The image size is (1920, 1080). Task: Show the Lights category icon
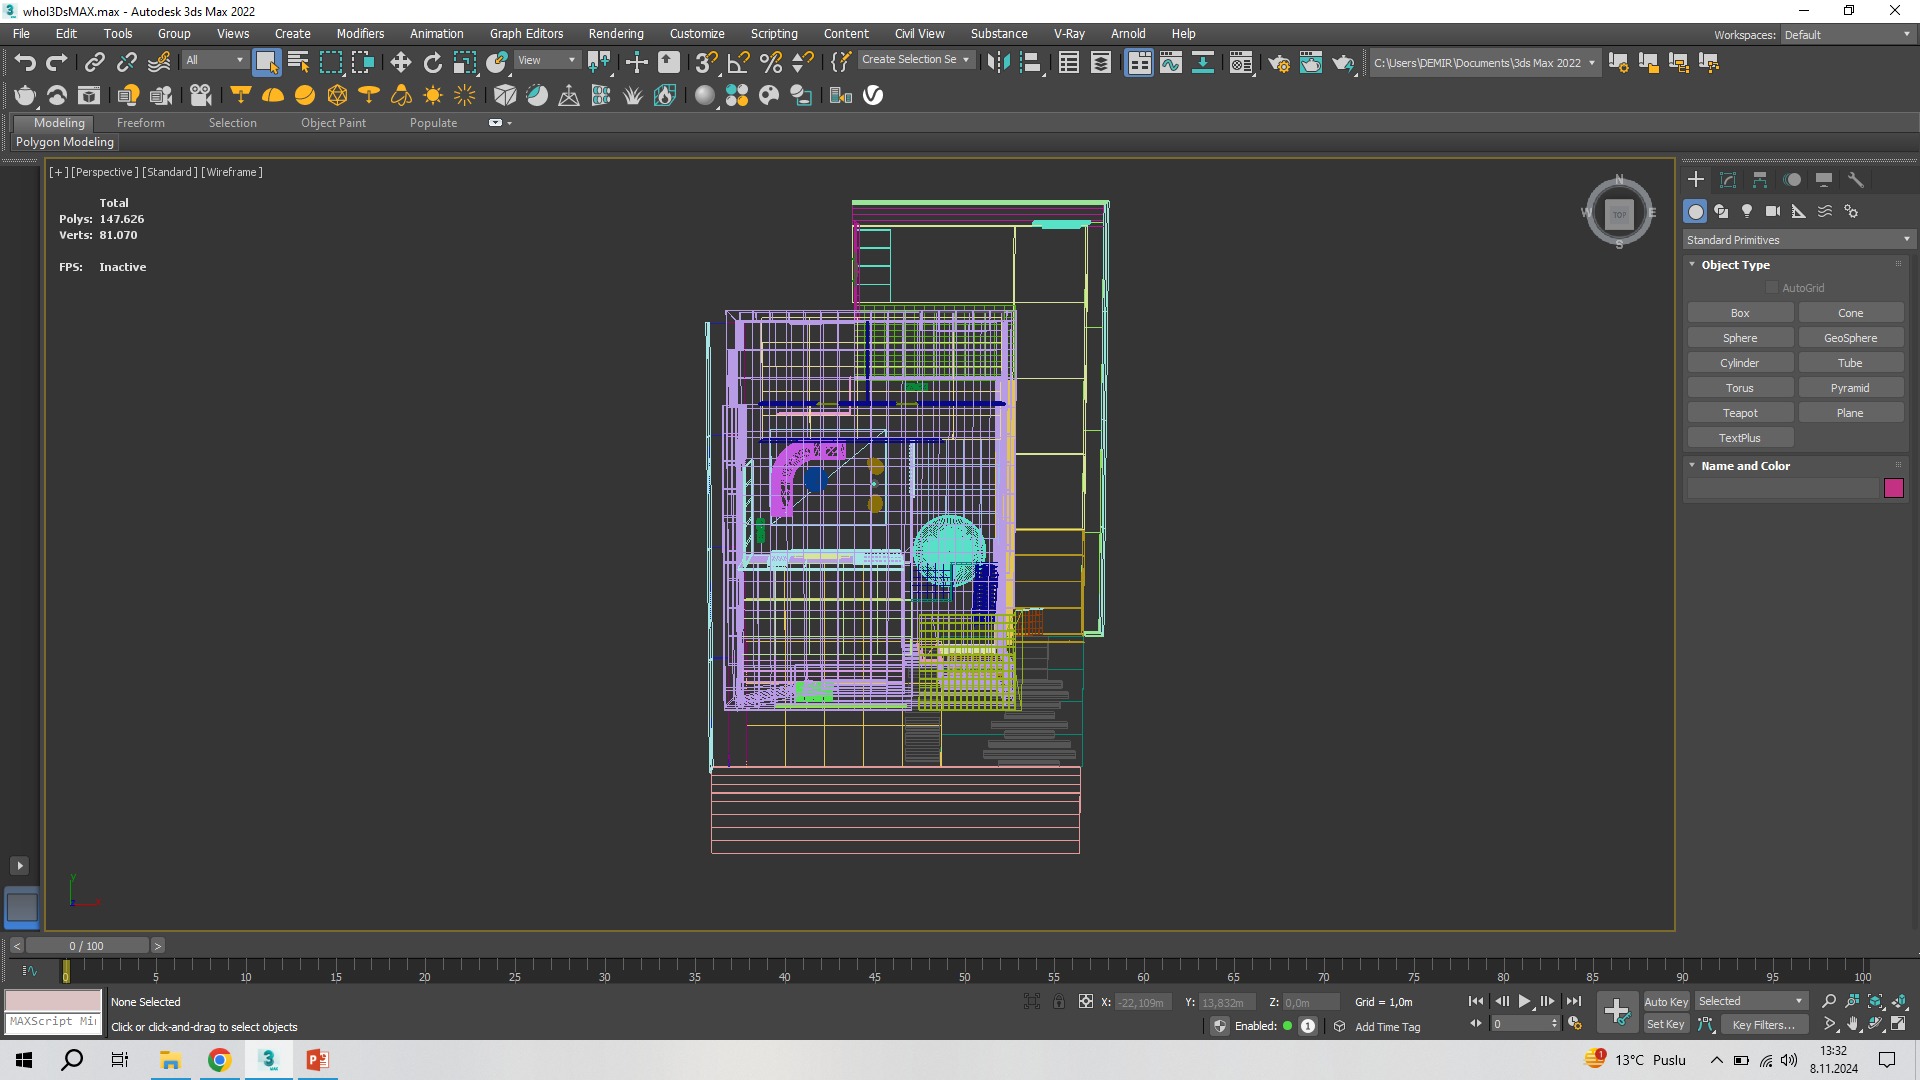click(x=1746, y=211)
